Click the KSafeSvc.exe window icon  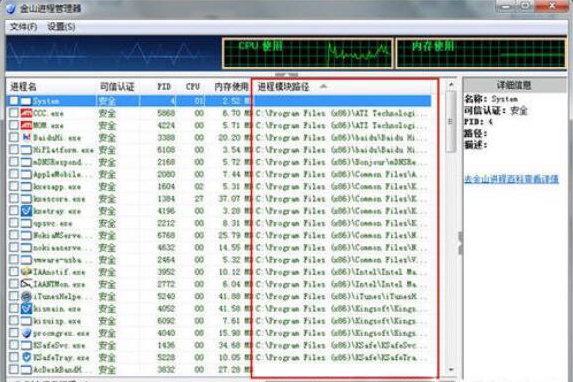pos(26,345)
